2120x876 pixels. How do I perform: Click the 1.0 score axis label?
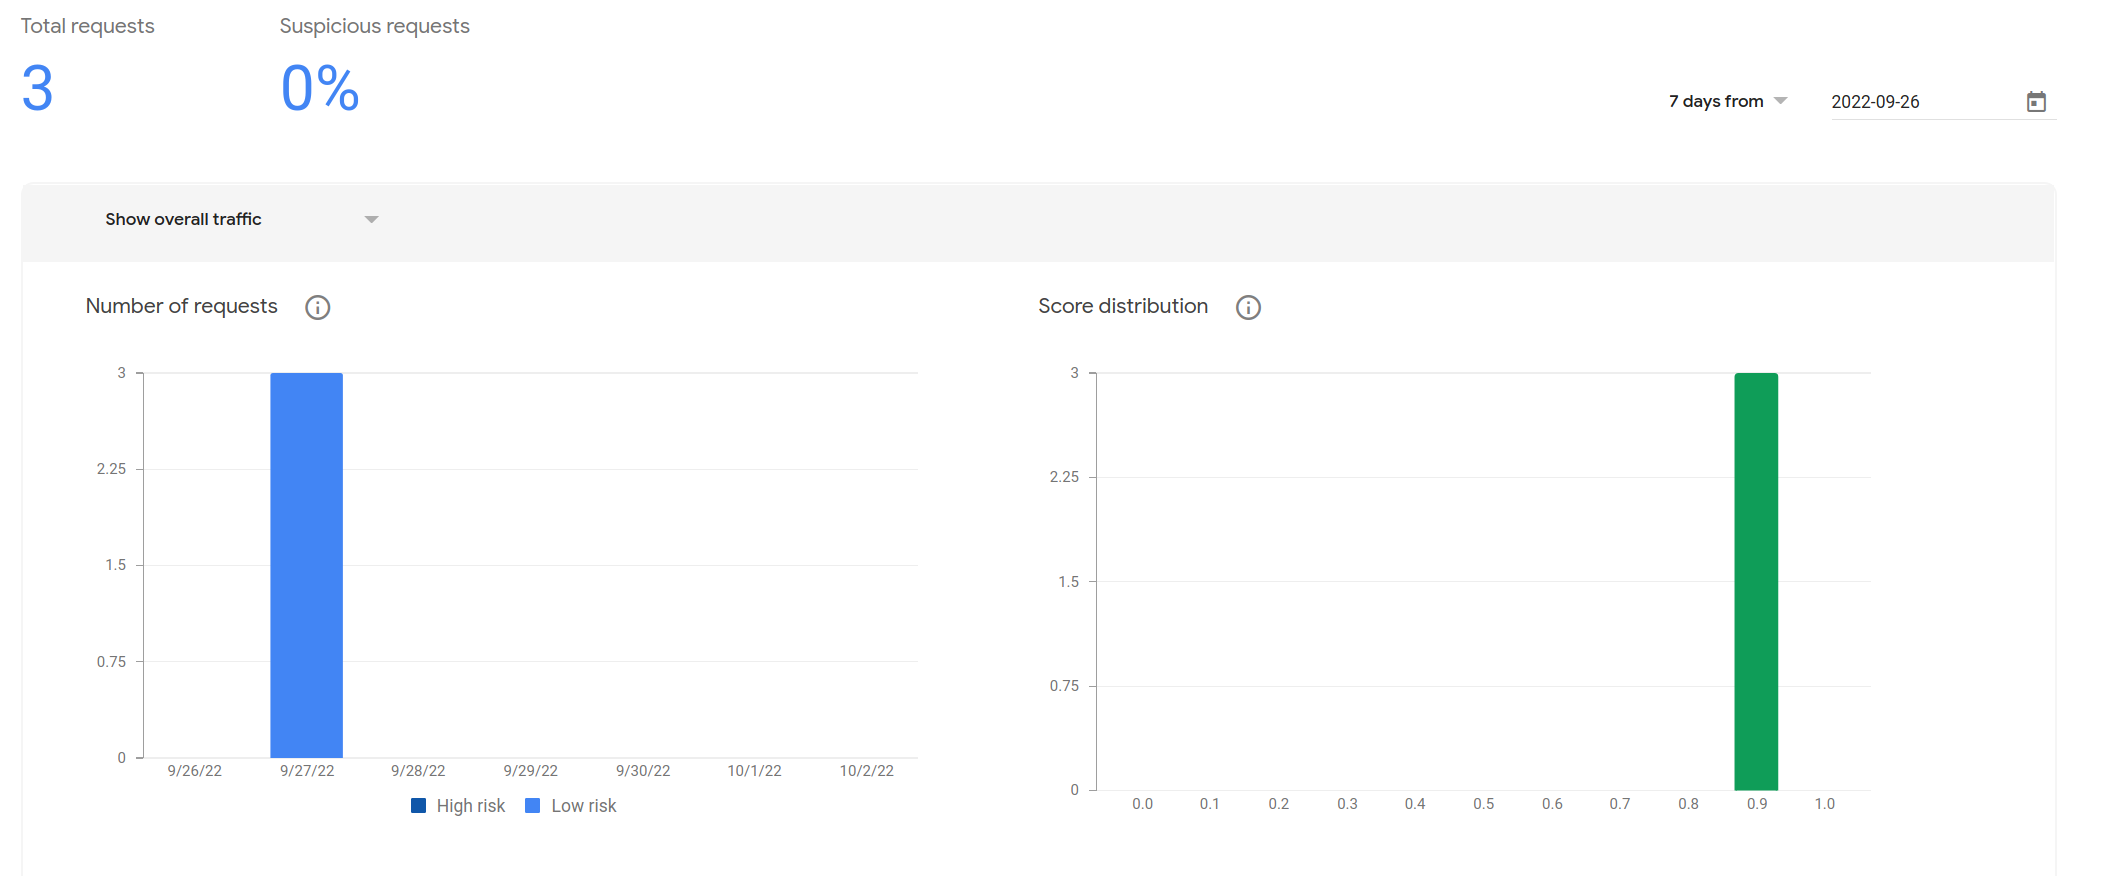(1824, 804)
